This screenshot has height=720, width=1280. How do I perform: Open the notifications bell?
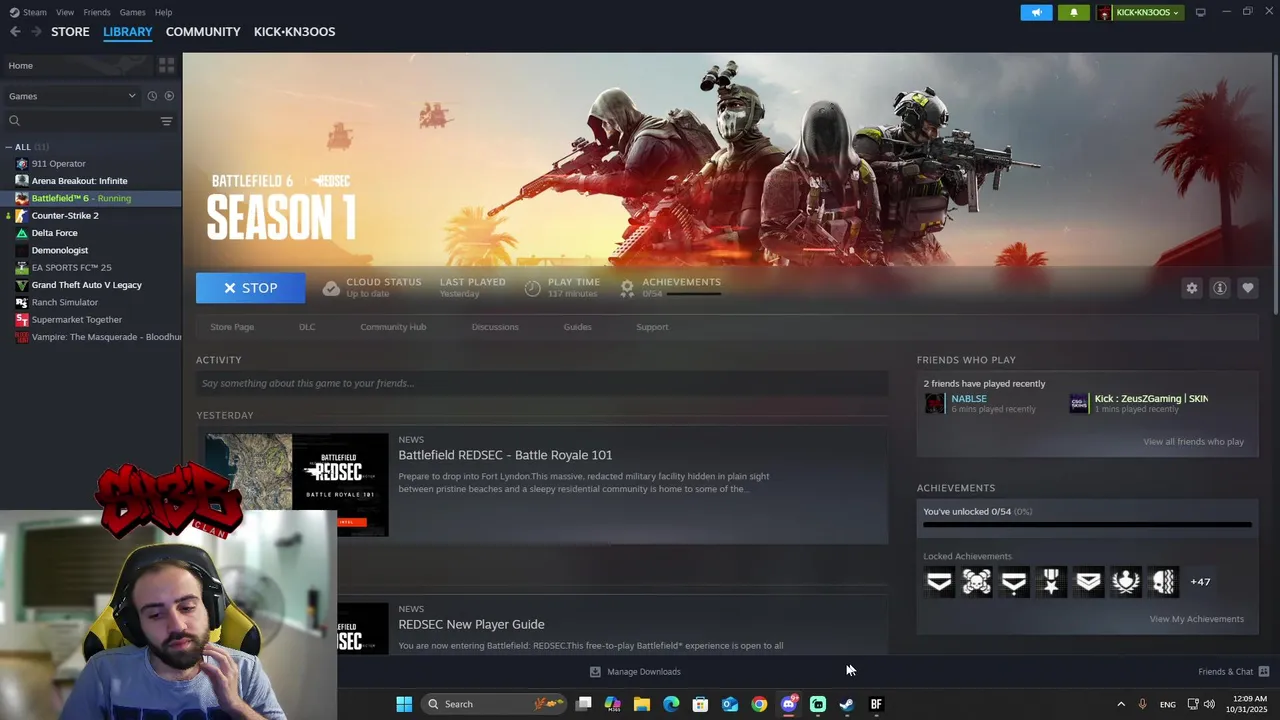point(1074,12)
